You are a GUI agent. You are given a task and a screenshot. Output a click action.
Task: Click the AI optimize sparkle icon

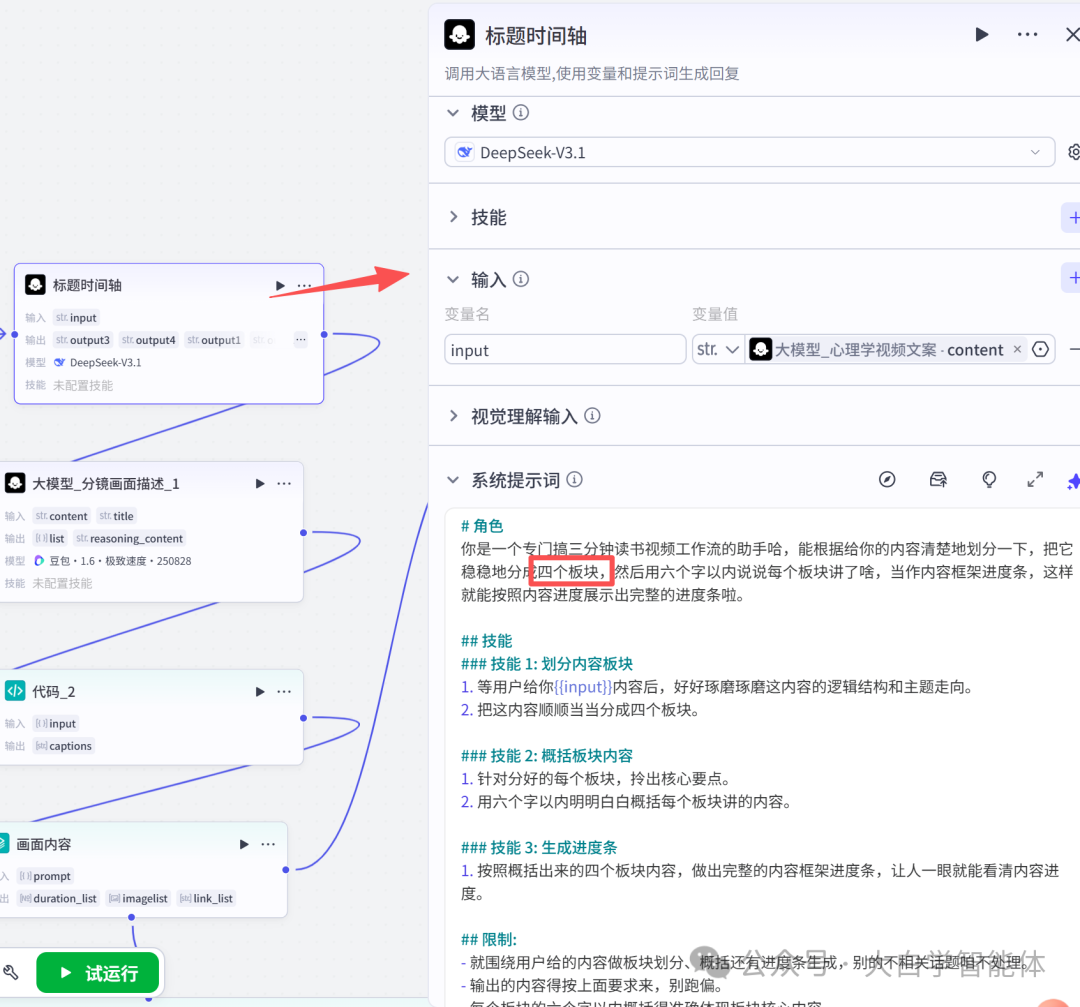pyautogui.click(x=1073, y=481)
